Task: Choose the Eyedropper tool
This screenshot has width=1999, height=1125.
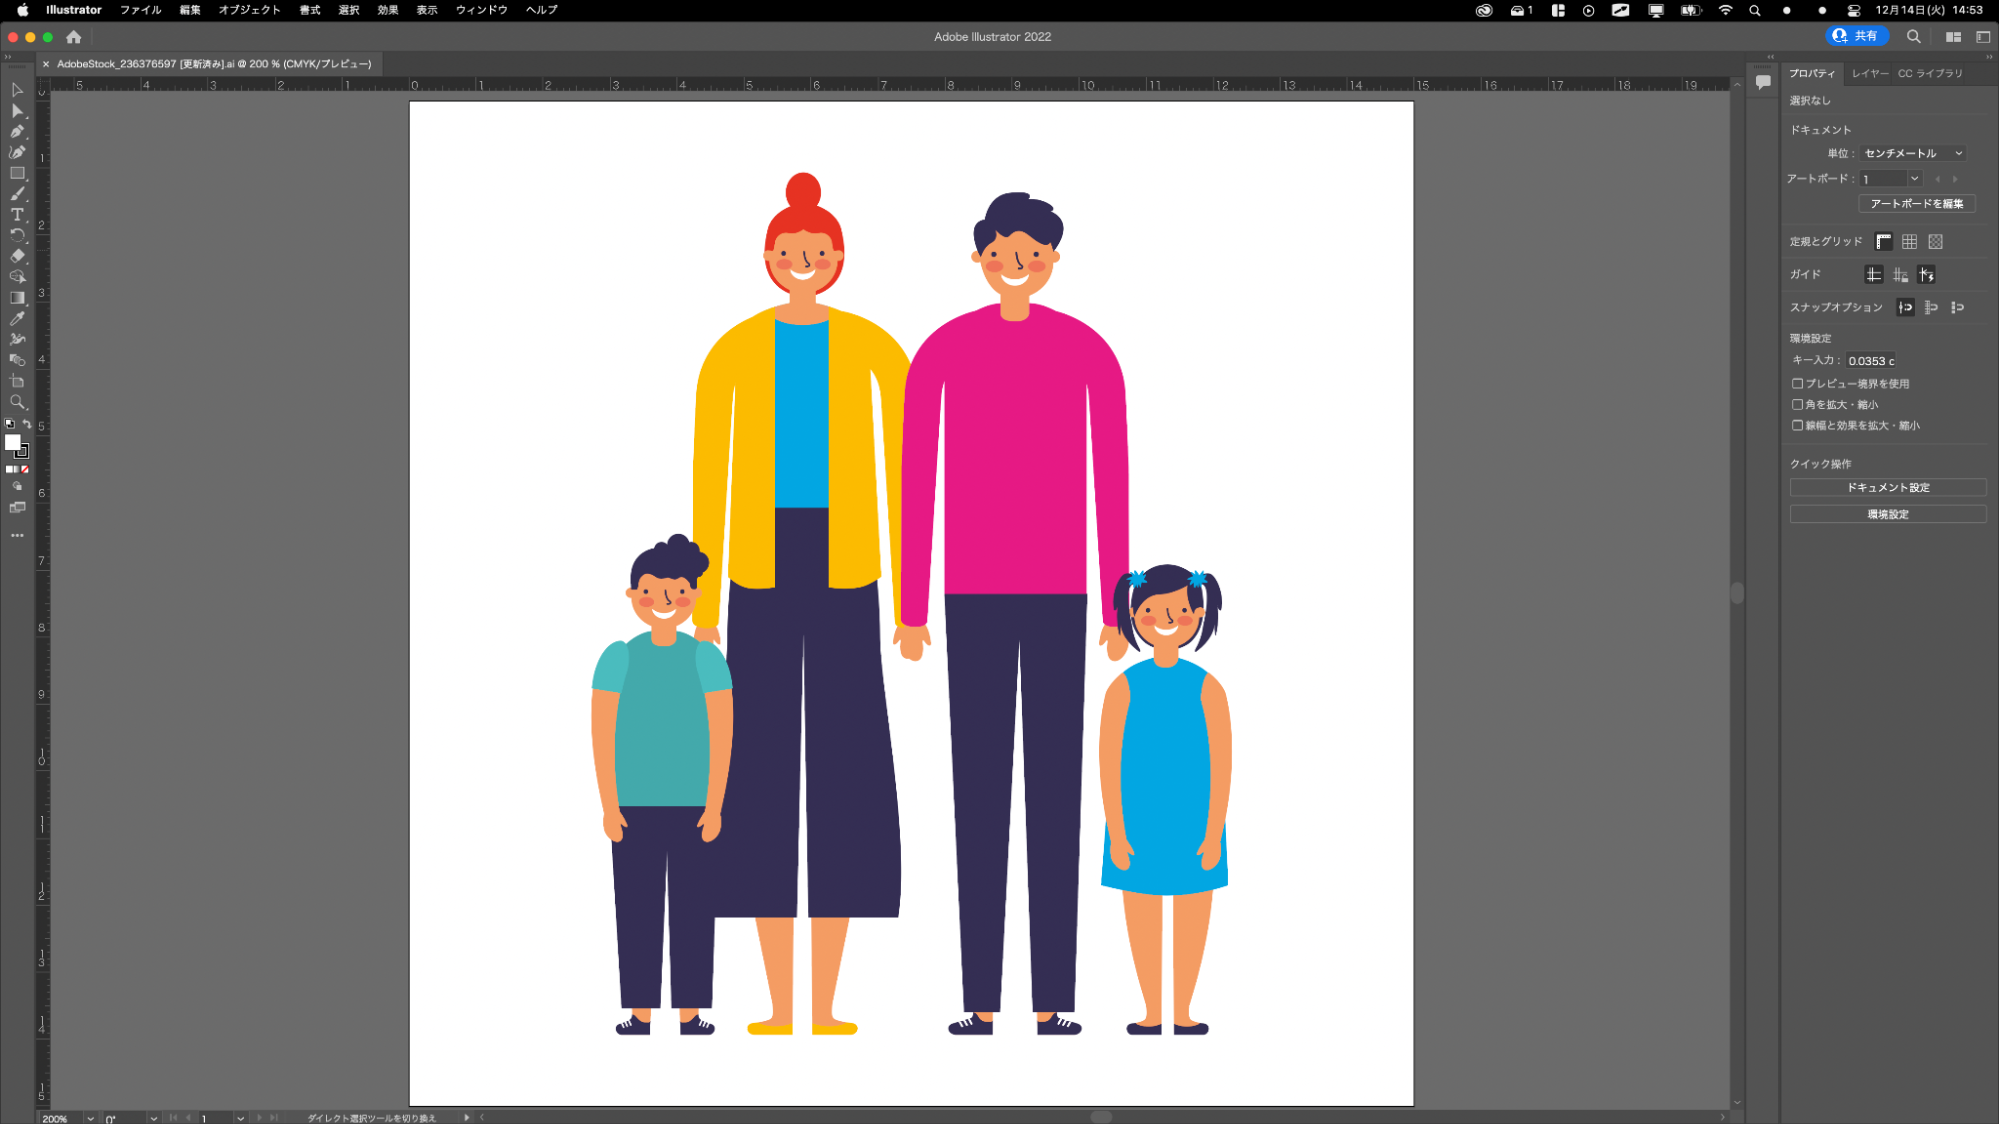Action: (17, 318)
